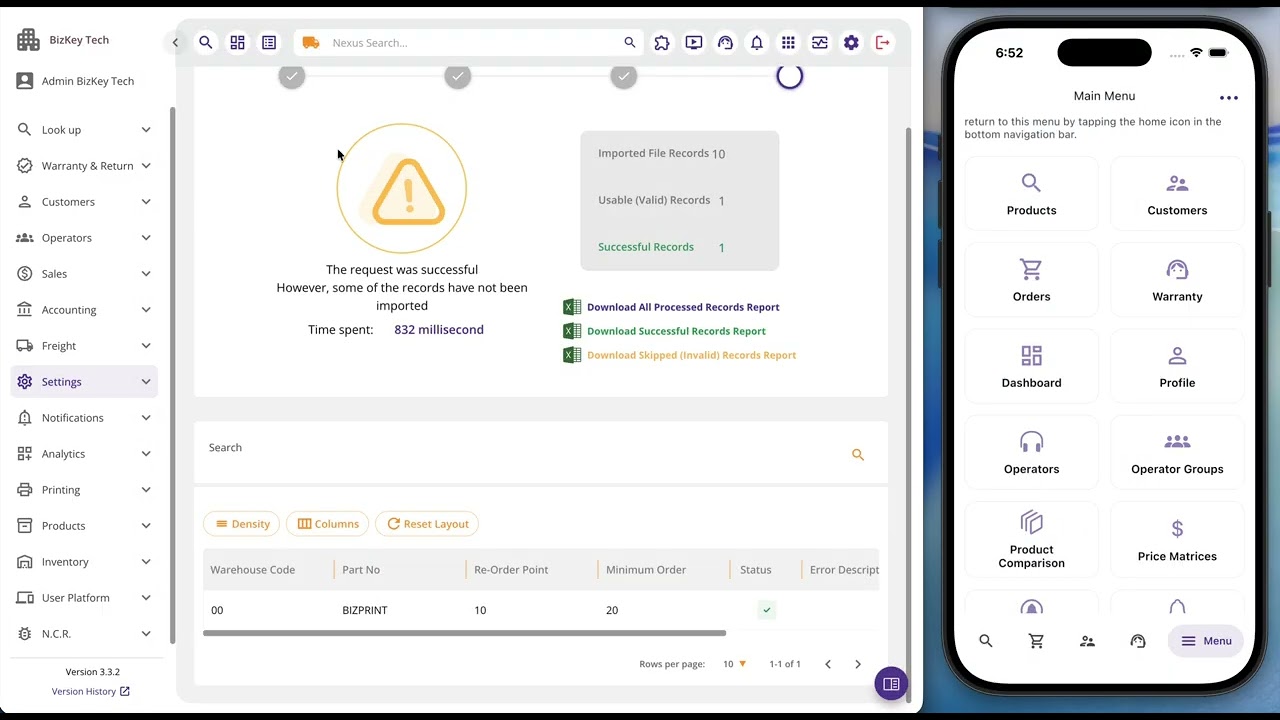Expand the Settings sidebar menu

85,382
